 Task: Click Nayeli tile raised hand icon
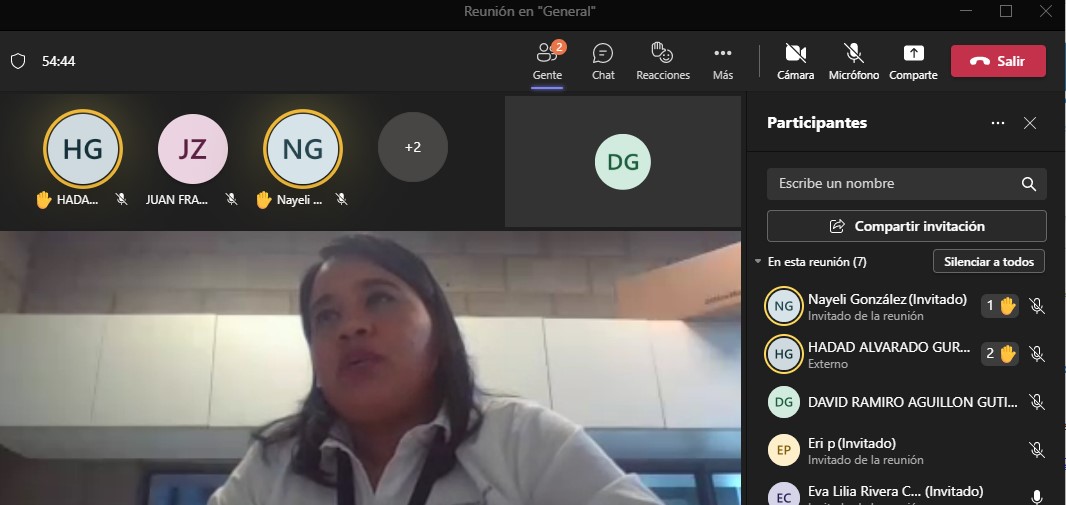264,200
